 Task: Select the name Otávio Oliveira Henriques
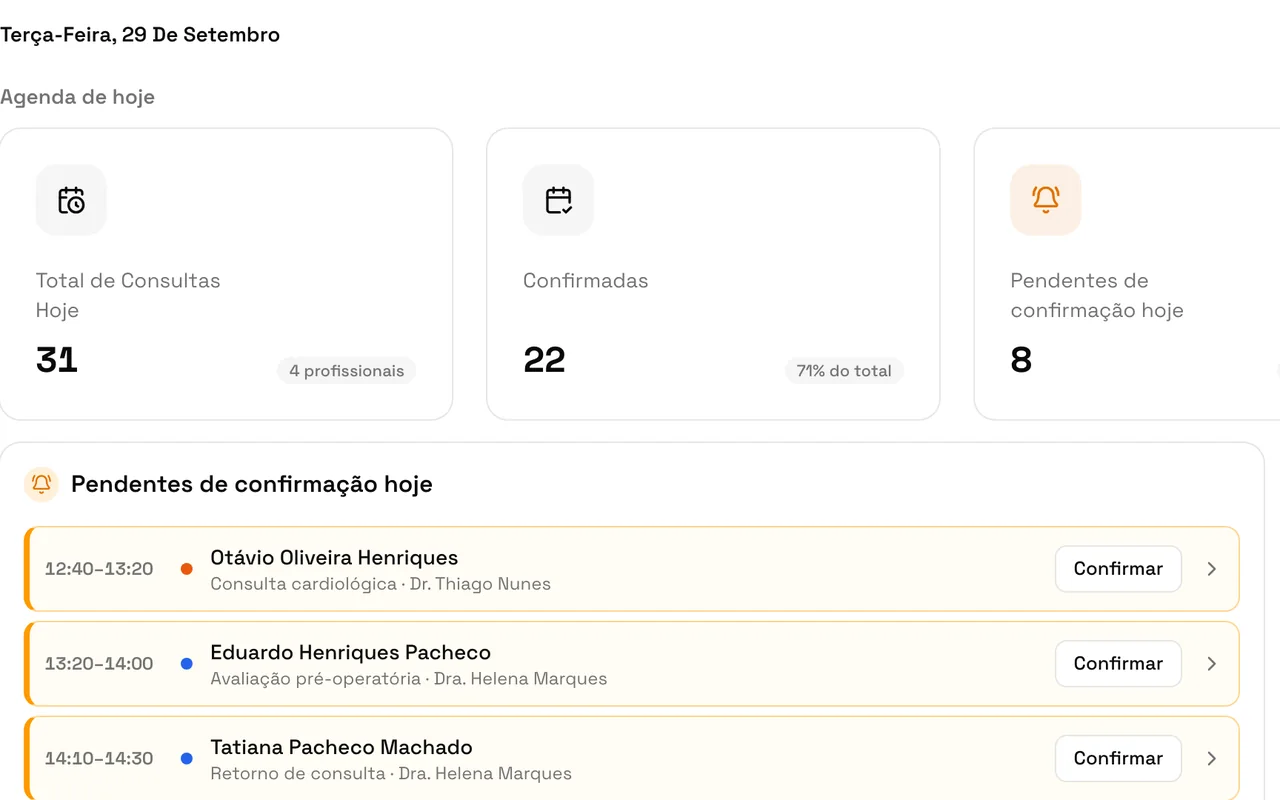coord(334,558)
